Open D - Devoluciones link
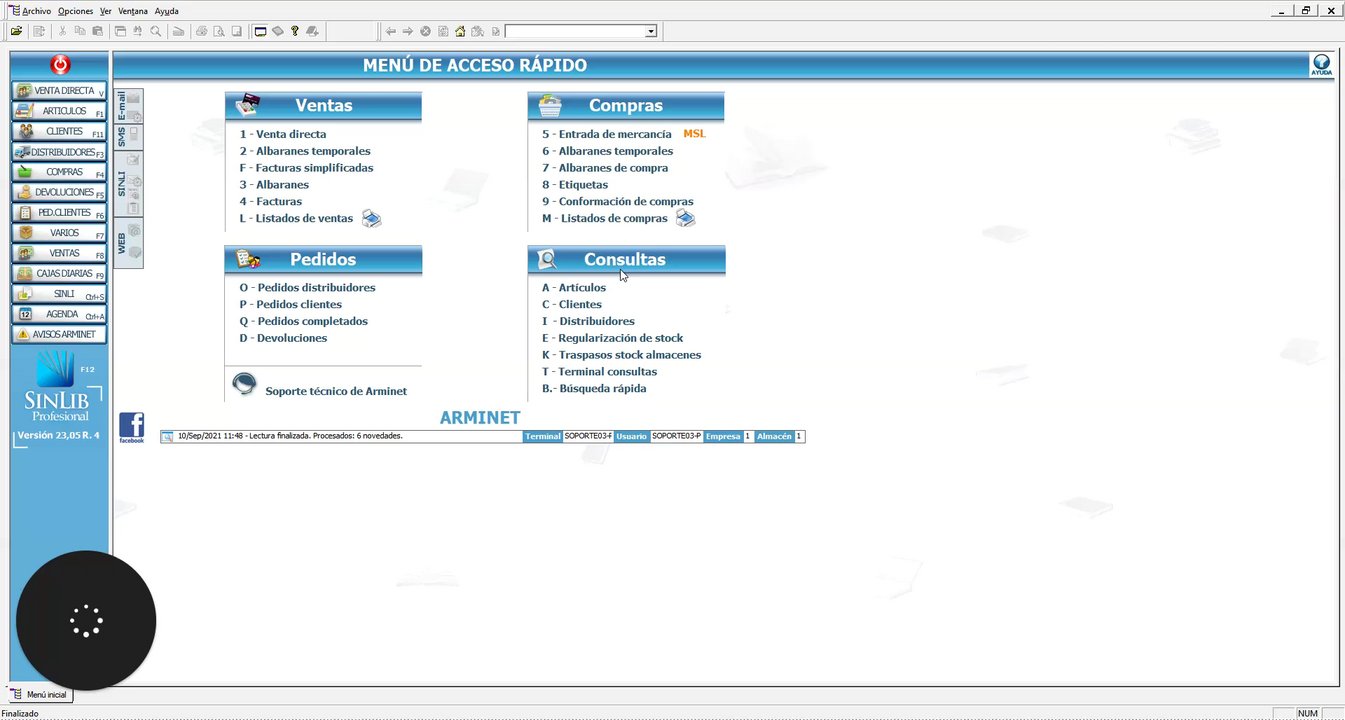 (283, 339)
